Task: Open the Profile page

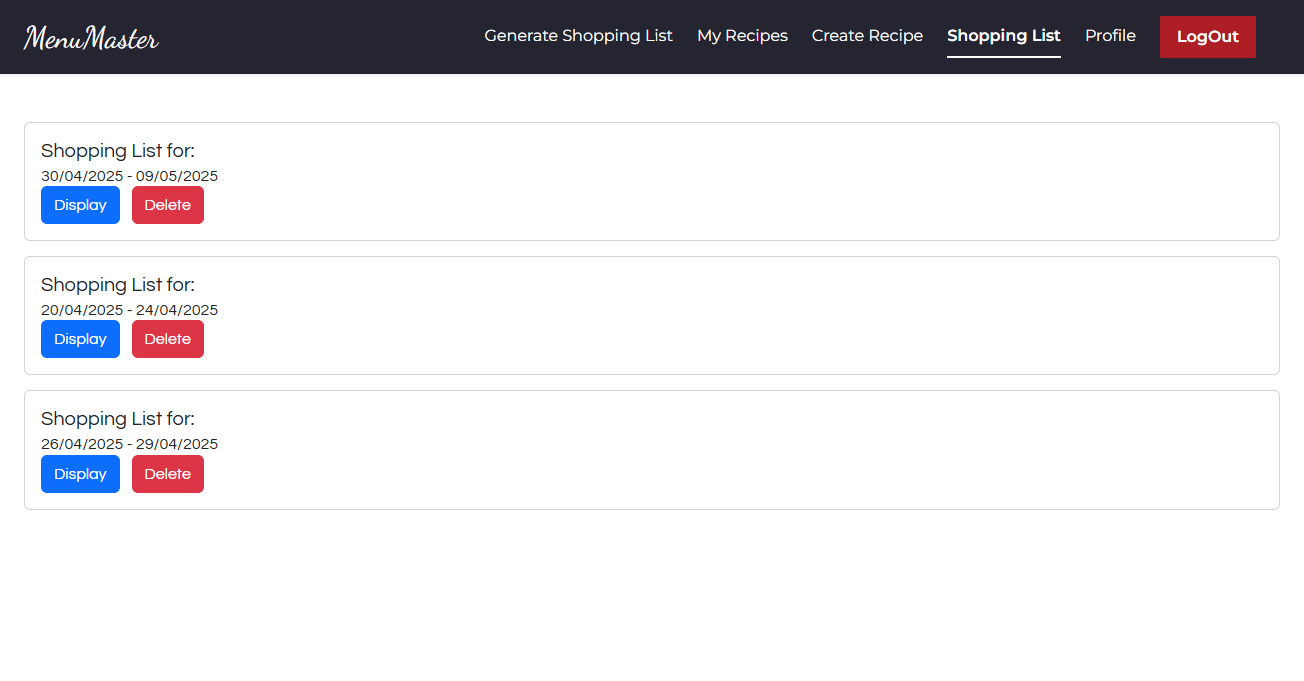Action: coord(1110,36)
